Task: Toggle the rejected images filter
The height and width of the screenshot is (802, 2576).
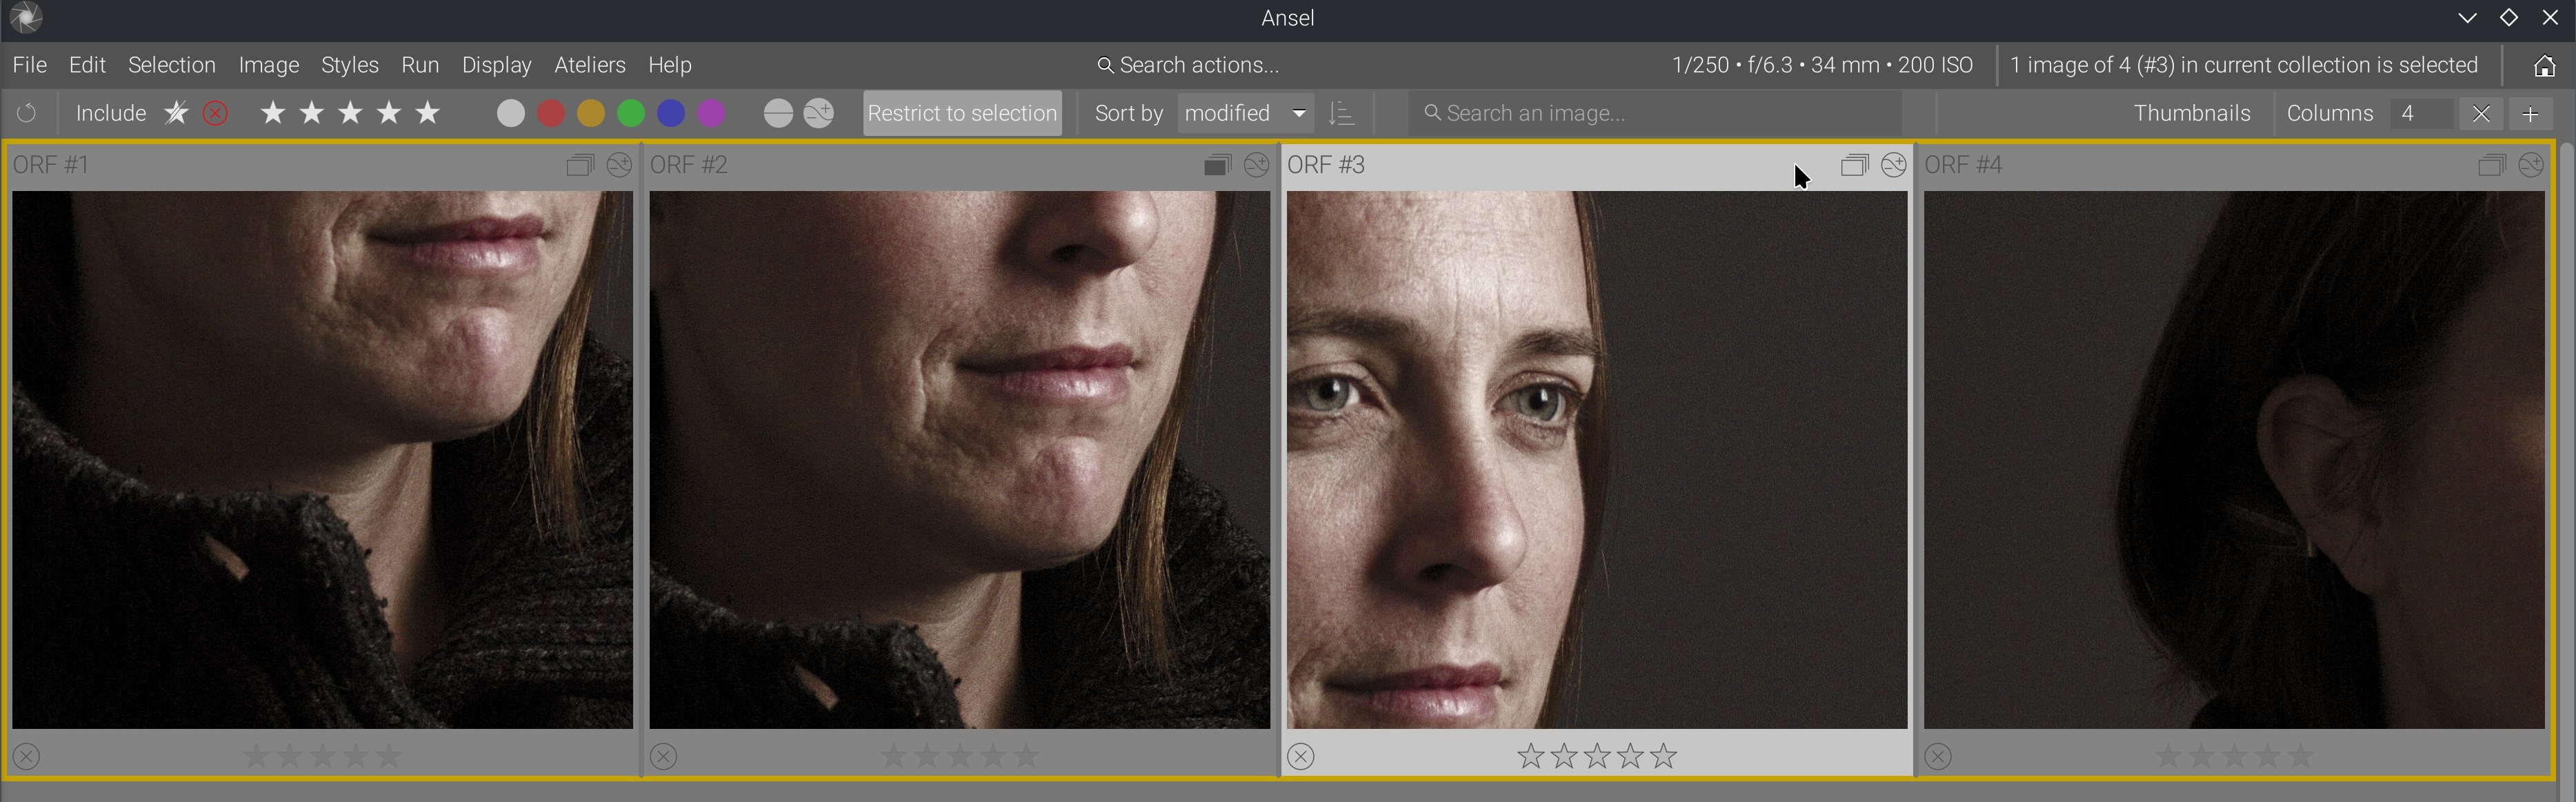Action: click(x=215, y=114)
